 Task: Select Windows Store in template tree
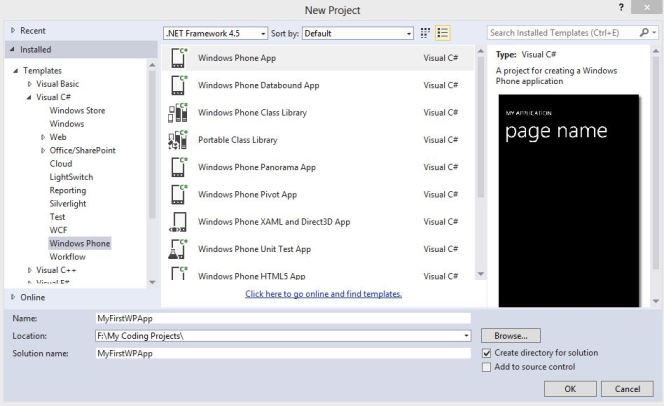click(x=77, y=110)
